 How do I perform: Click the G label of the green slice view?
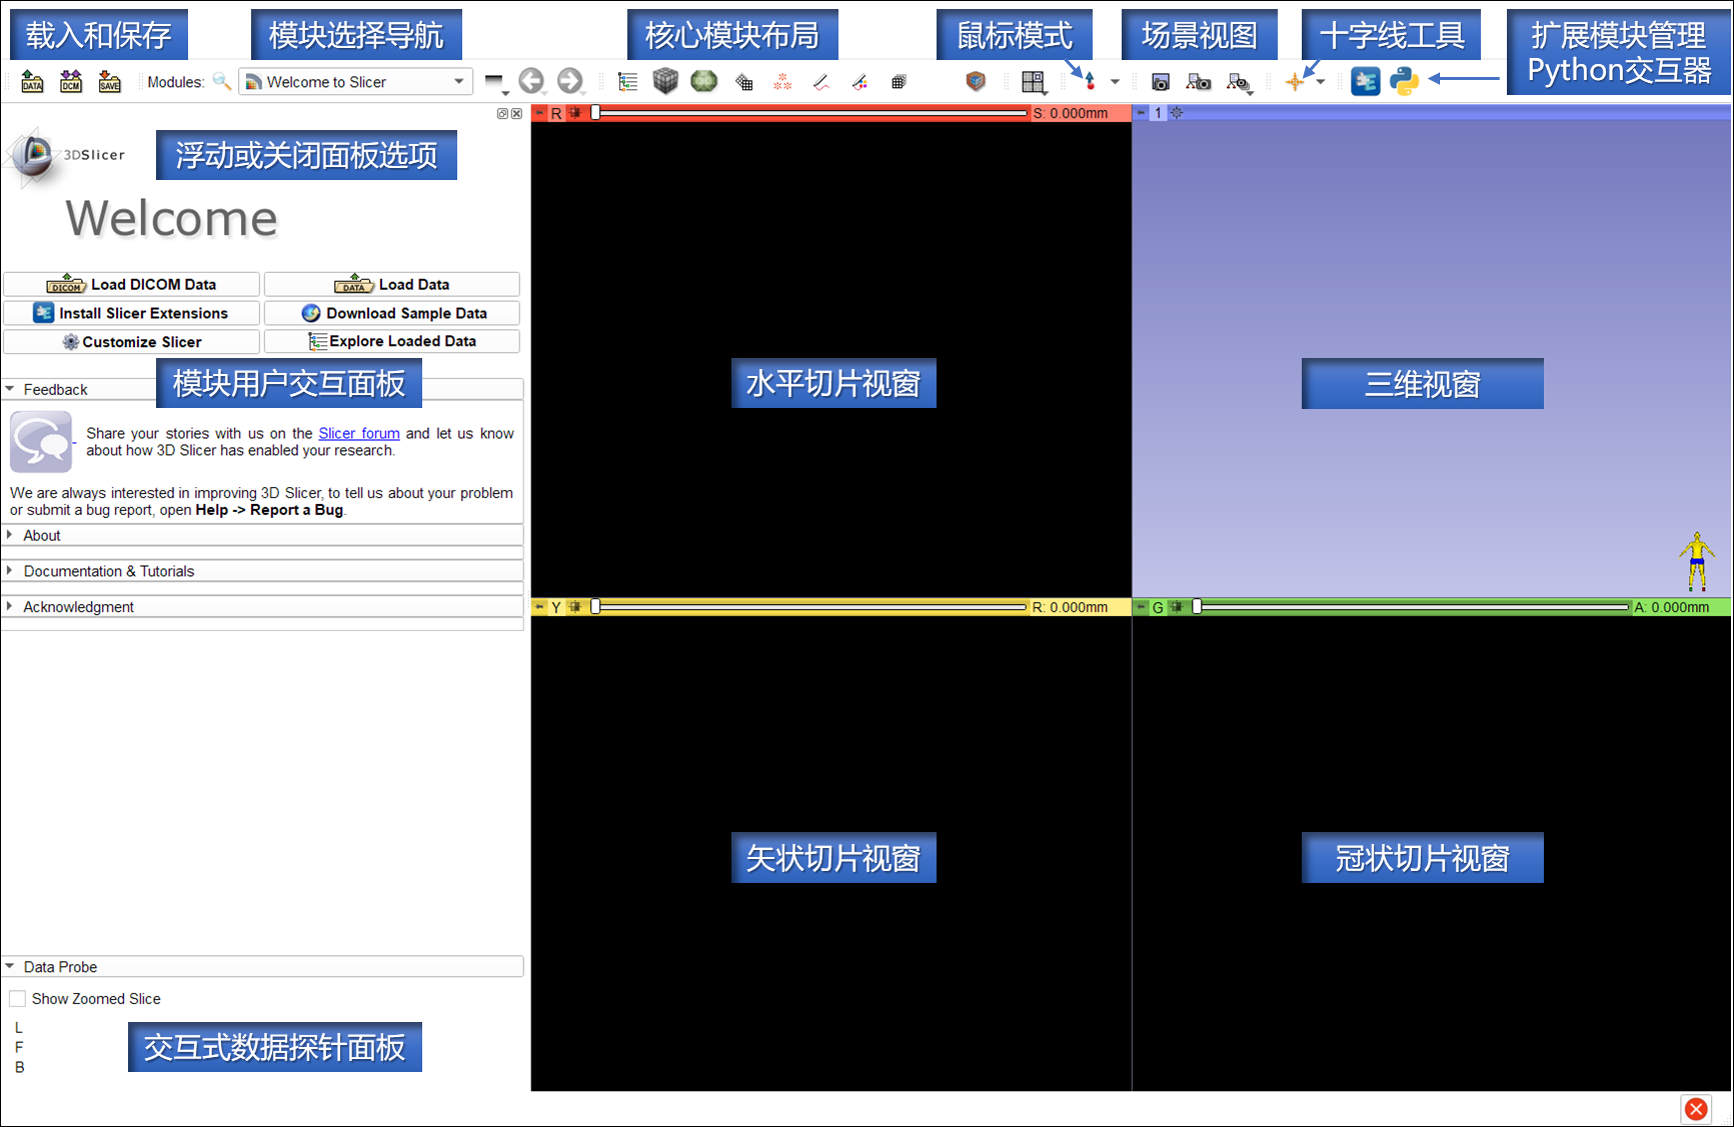point(1158,607)
